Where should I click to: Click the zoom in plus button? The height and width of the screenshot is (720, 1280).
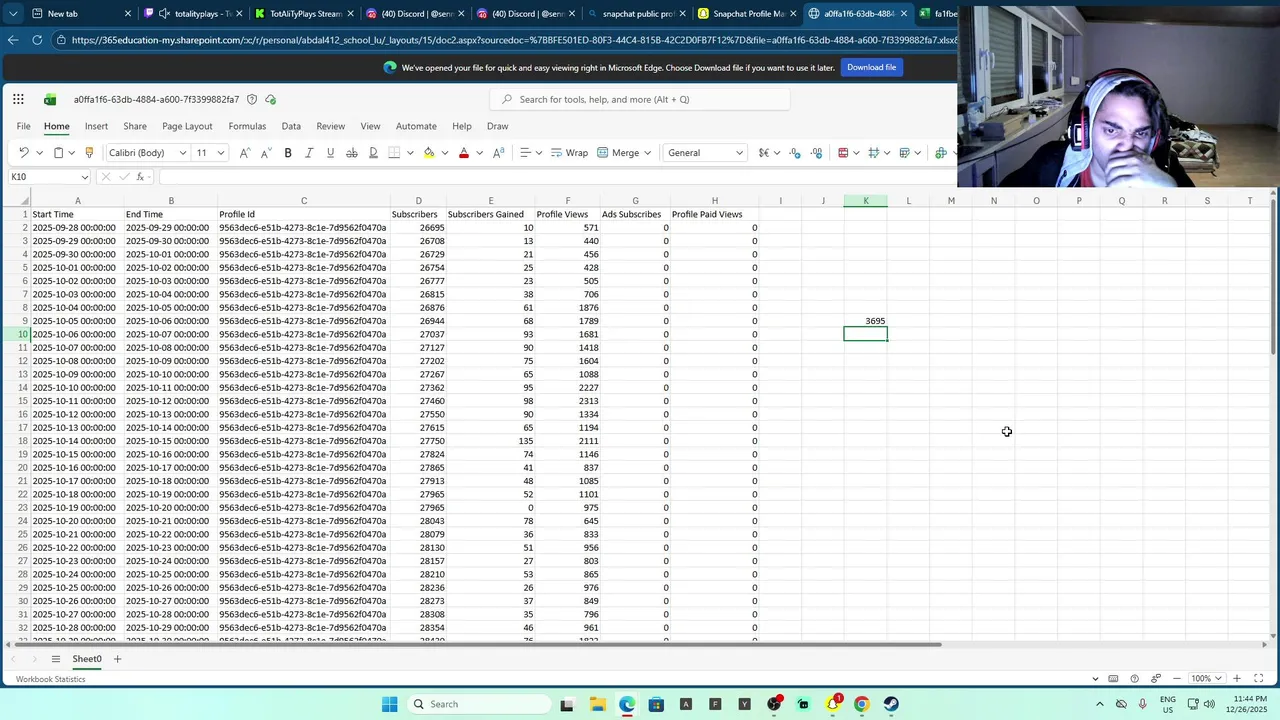click(x=1237, y=679)
